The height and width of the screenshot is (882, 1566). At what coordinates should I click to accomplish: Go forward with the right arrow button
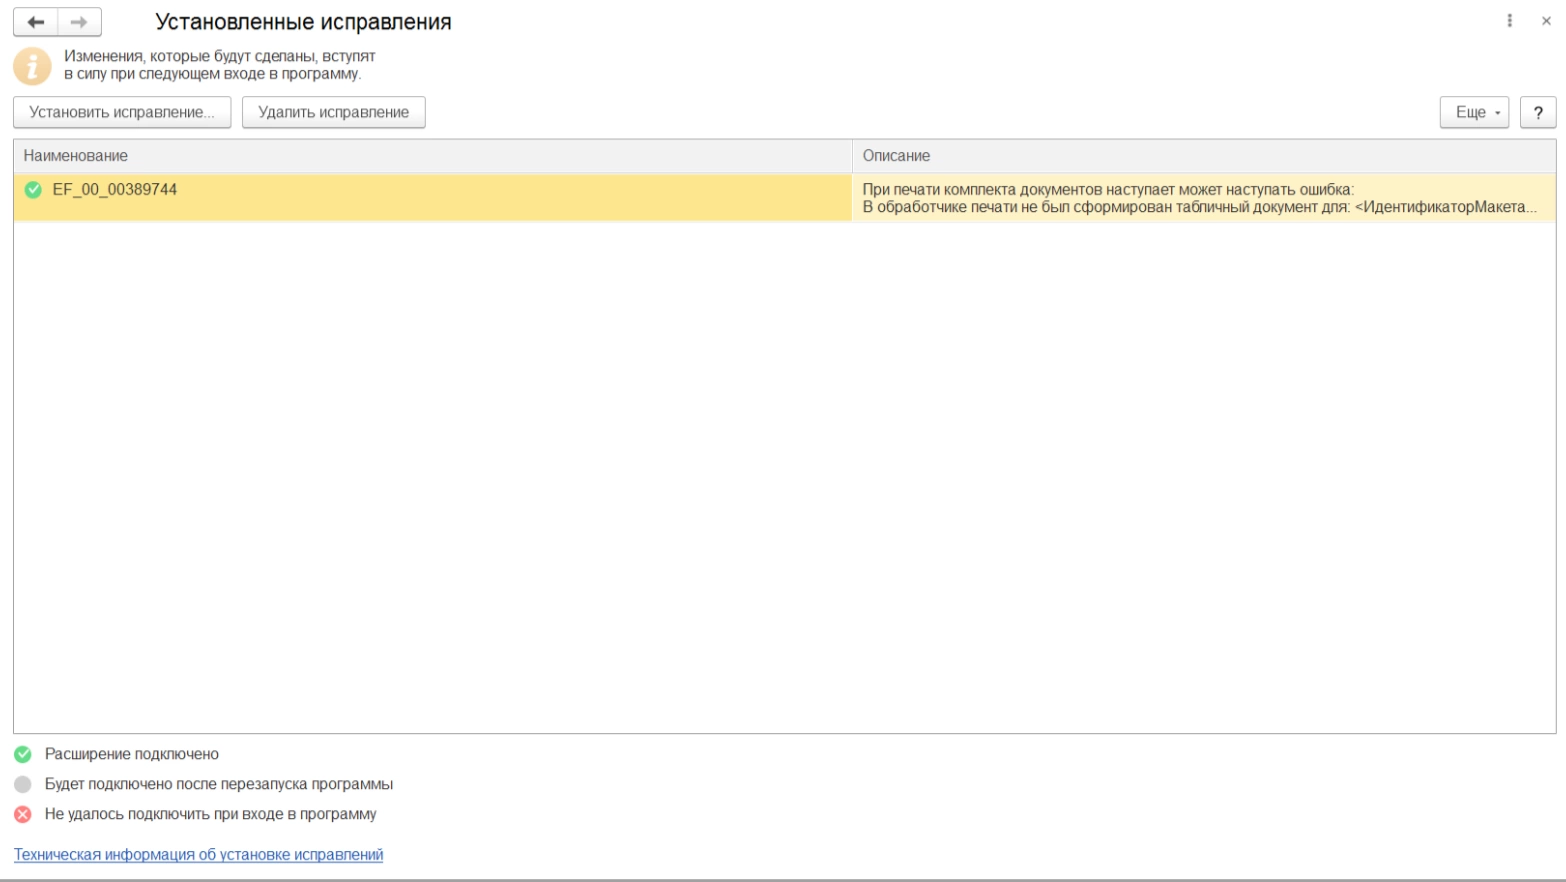(x=79, y=22)
